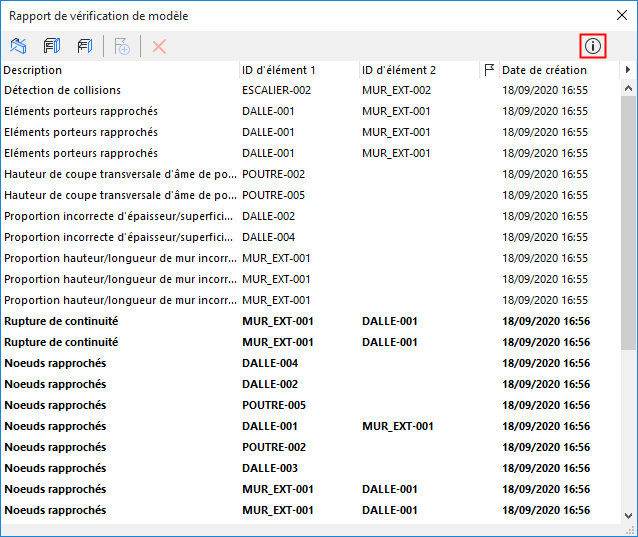The width and height of the screenshot is (638, 537).
Task: Click the date cell in the Détection de collisions row
Action: (x=545, y=90)
